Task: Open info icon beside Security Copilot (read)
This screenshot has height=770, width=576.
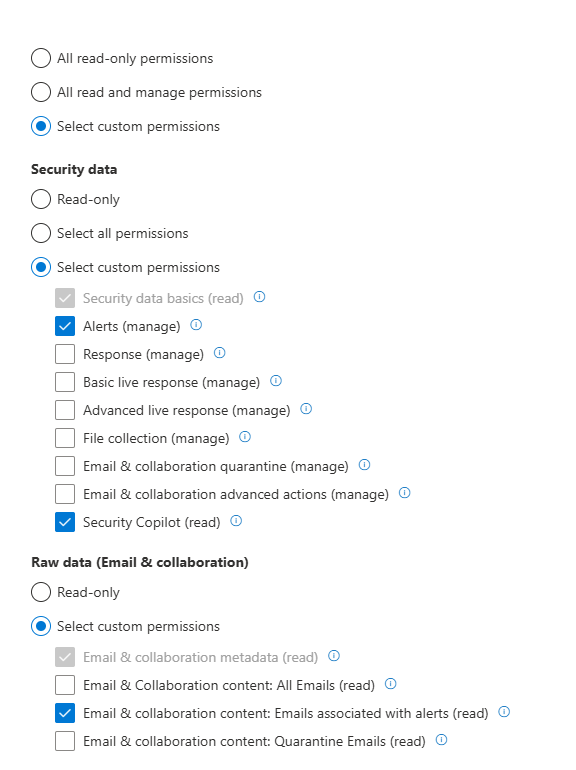Action: click(x=236, y=521)
